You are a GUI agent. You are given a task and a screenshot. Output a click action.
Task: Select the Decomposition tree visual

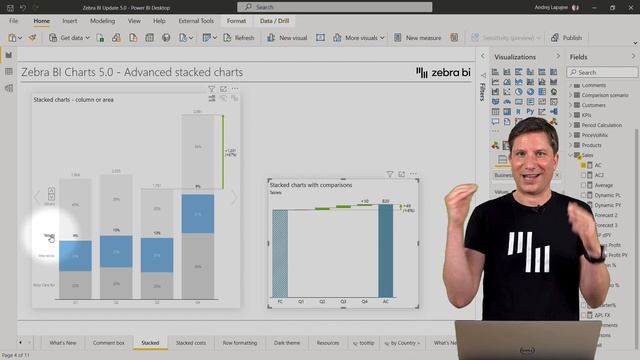(553, 111)
